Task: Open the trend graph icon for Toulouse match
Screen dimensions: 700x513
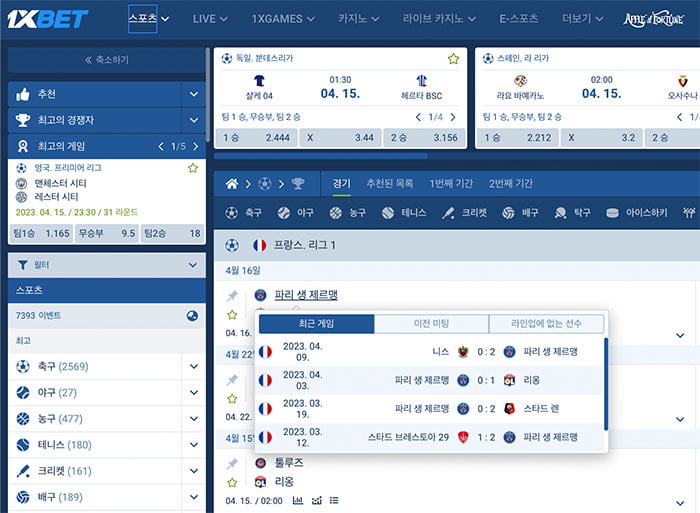Action: pyautogui.click(x=317, y=500)
